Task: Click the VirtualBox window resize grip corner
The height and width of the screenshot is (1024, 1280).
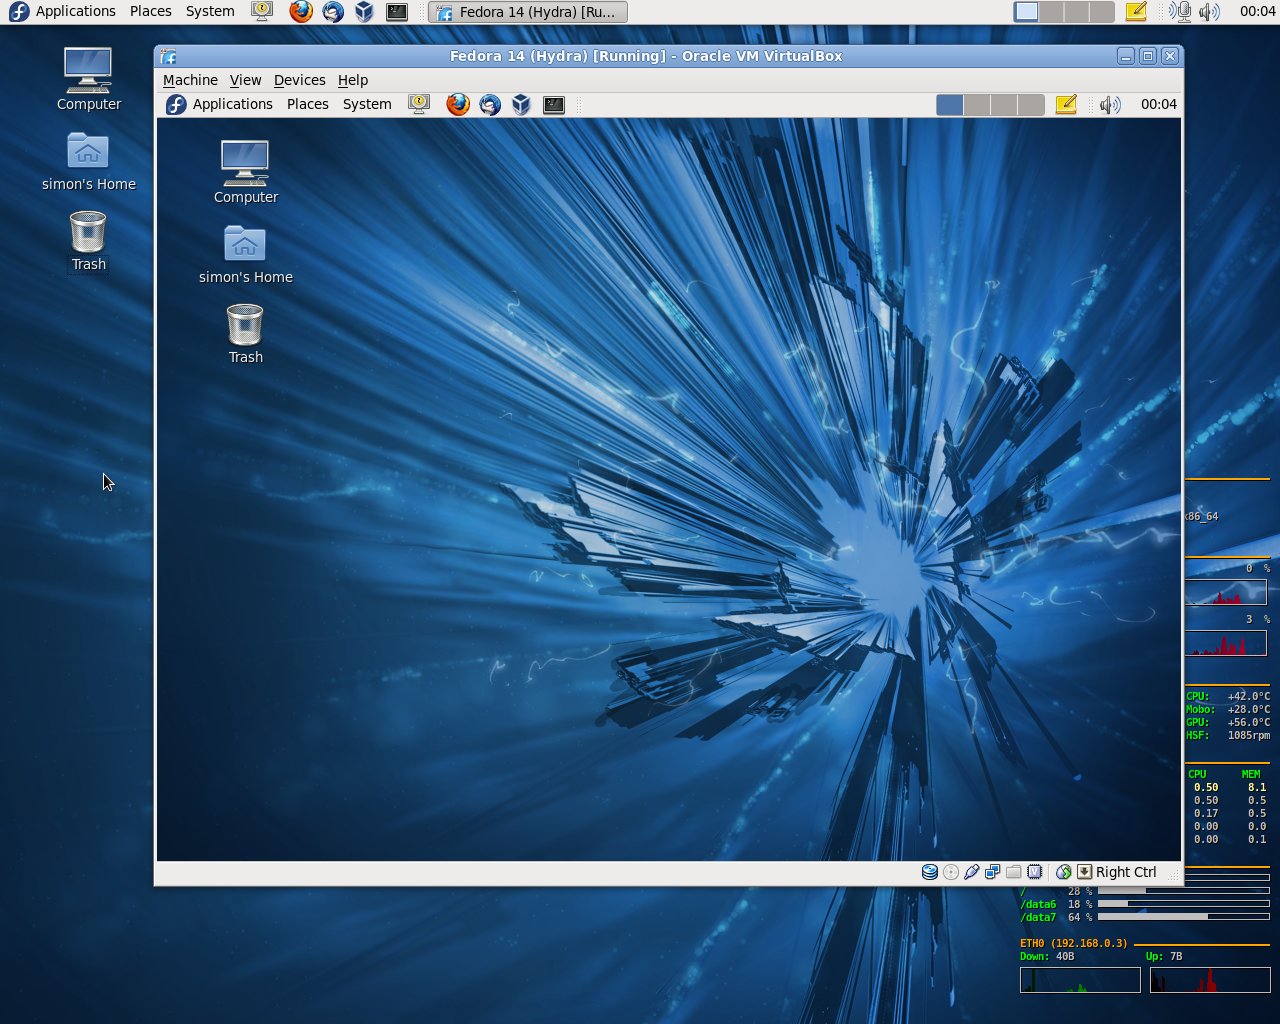Action: (1174, 875)
